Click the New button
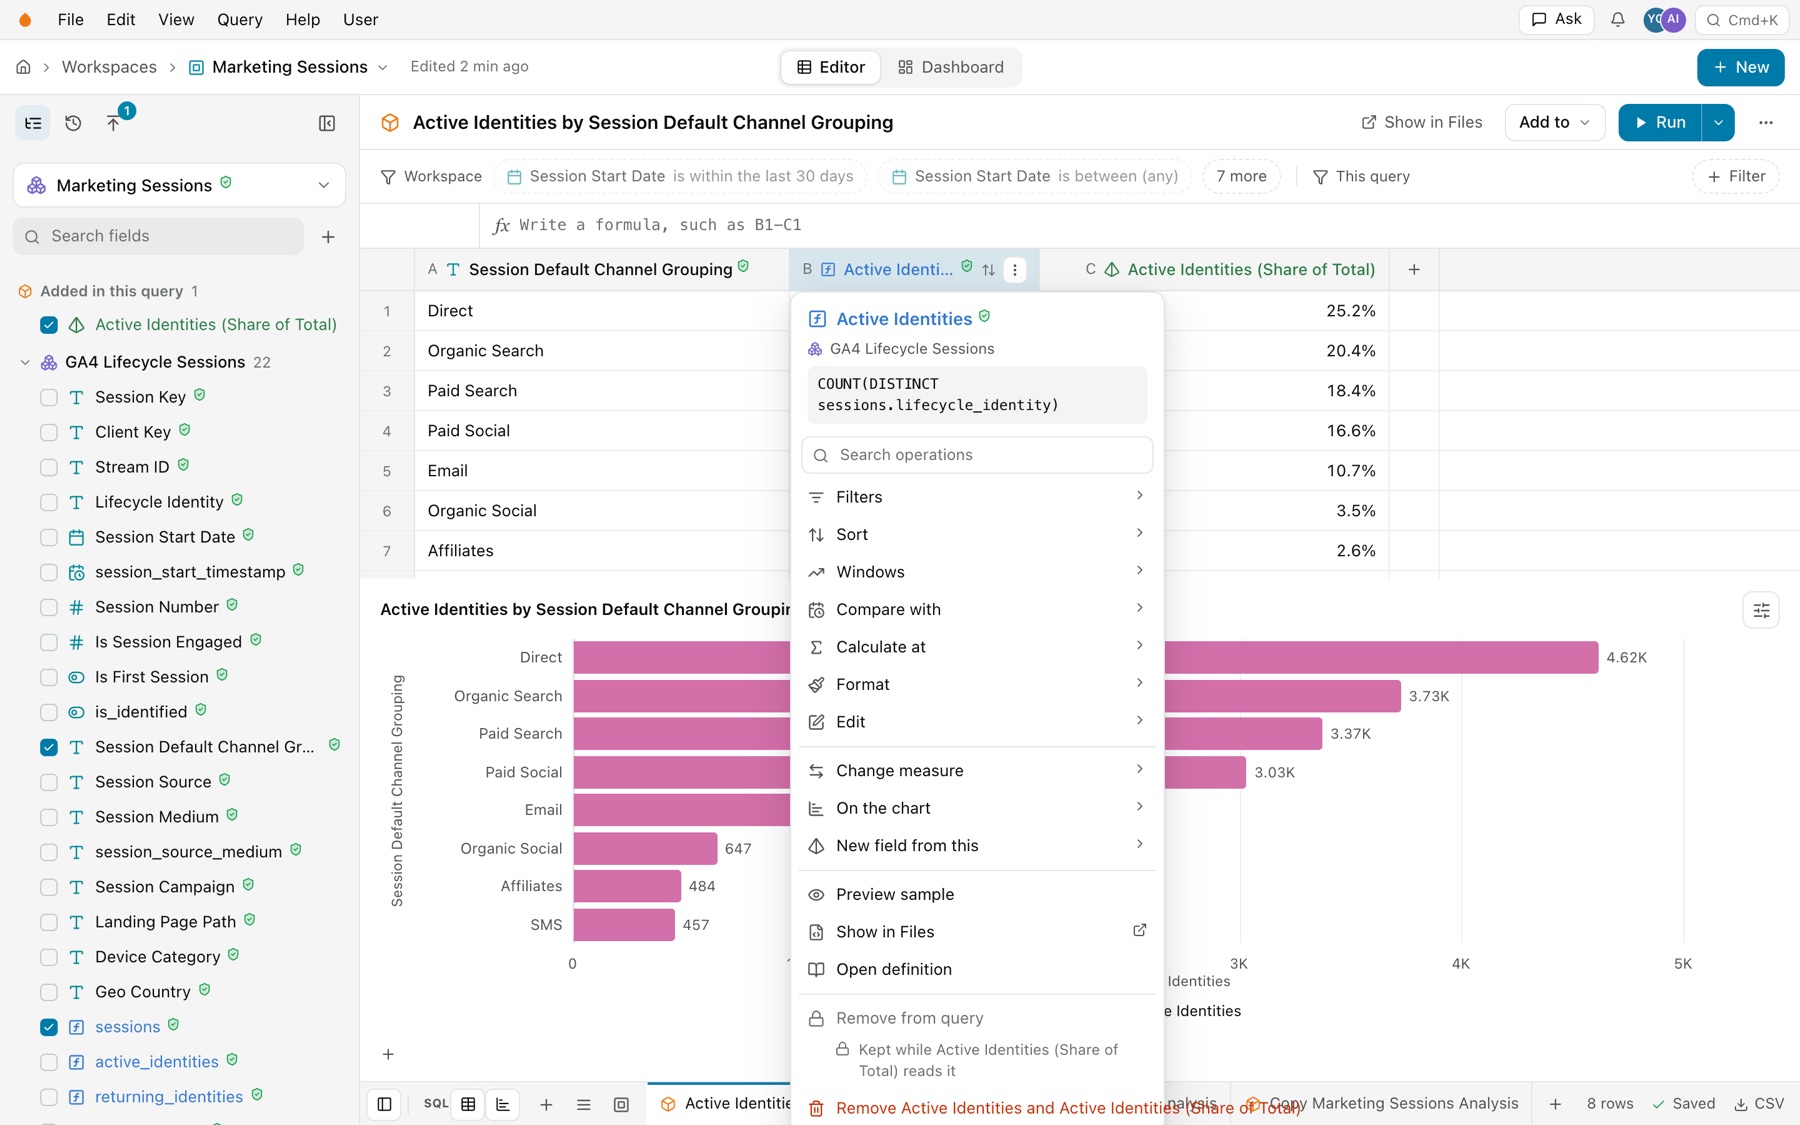 [1740, 67]
